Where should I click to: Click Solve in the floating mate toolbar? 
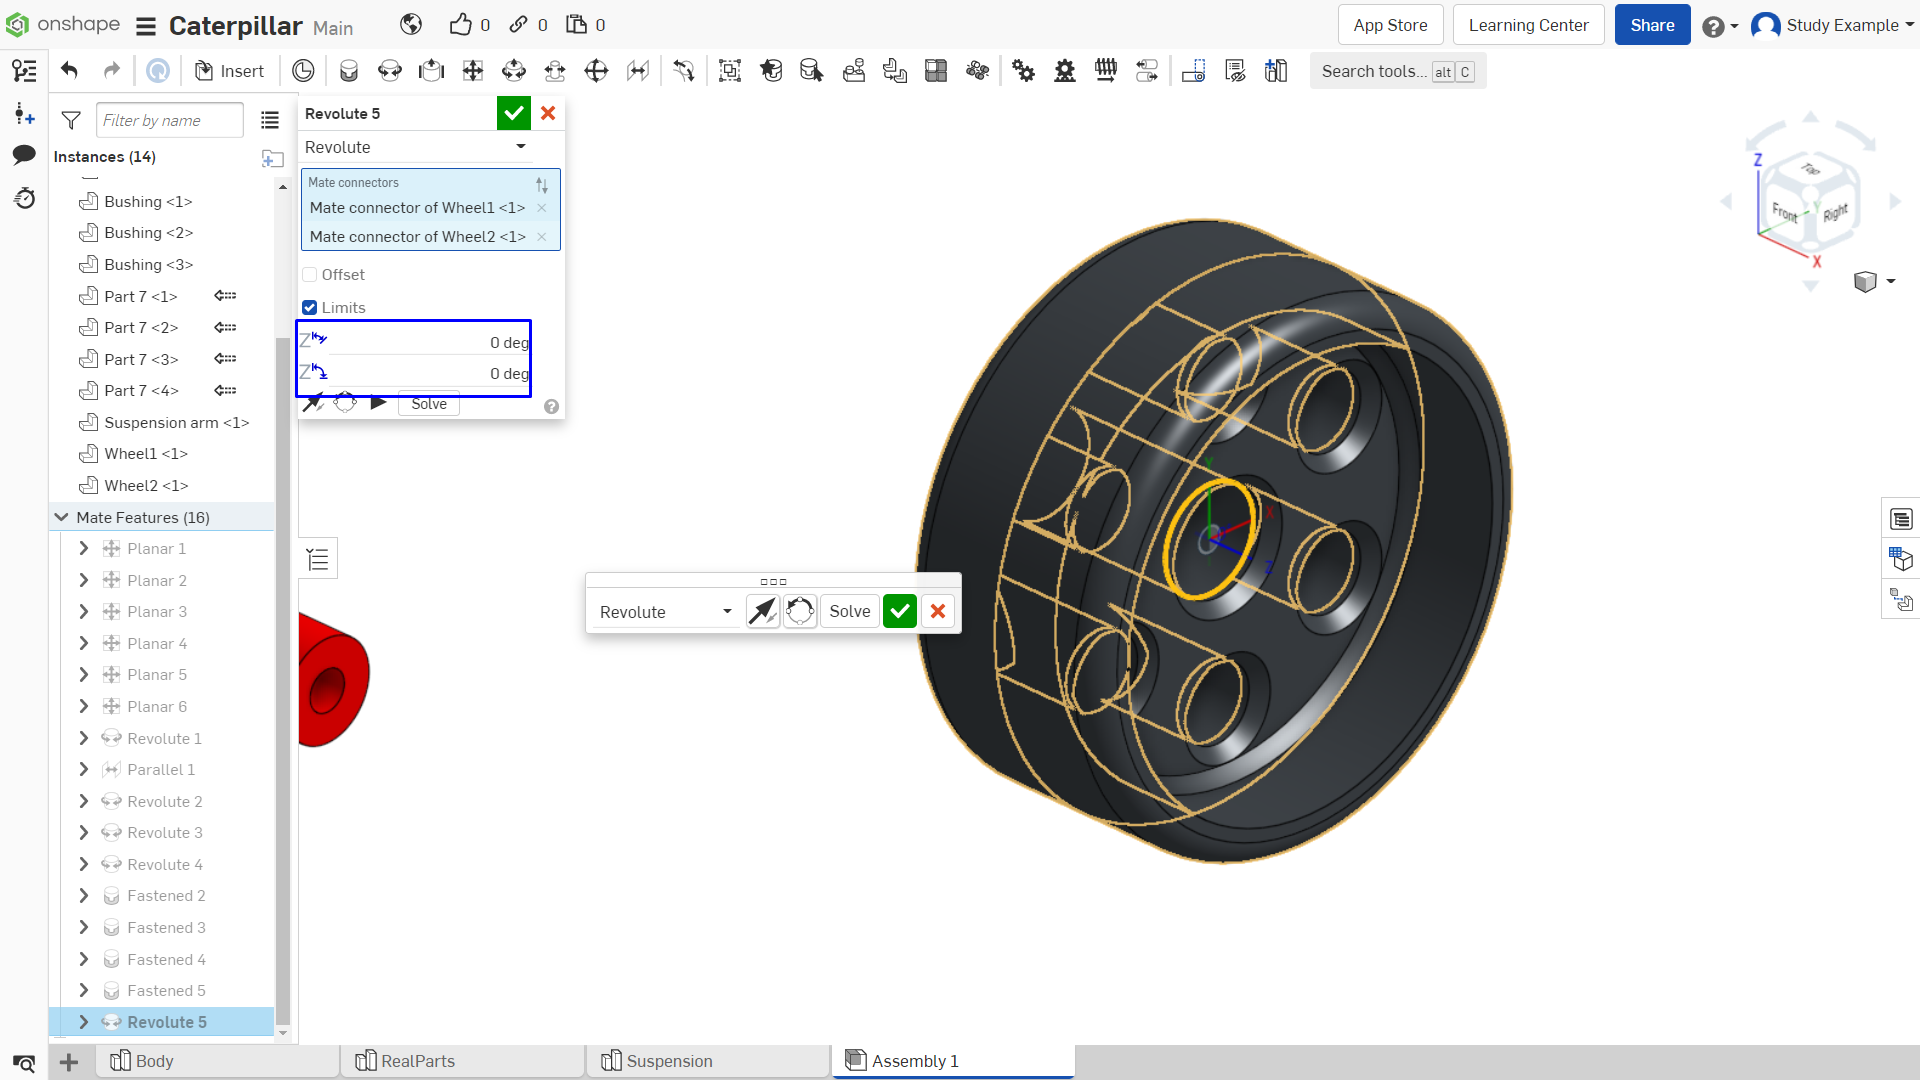point(850,611)
